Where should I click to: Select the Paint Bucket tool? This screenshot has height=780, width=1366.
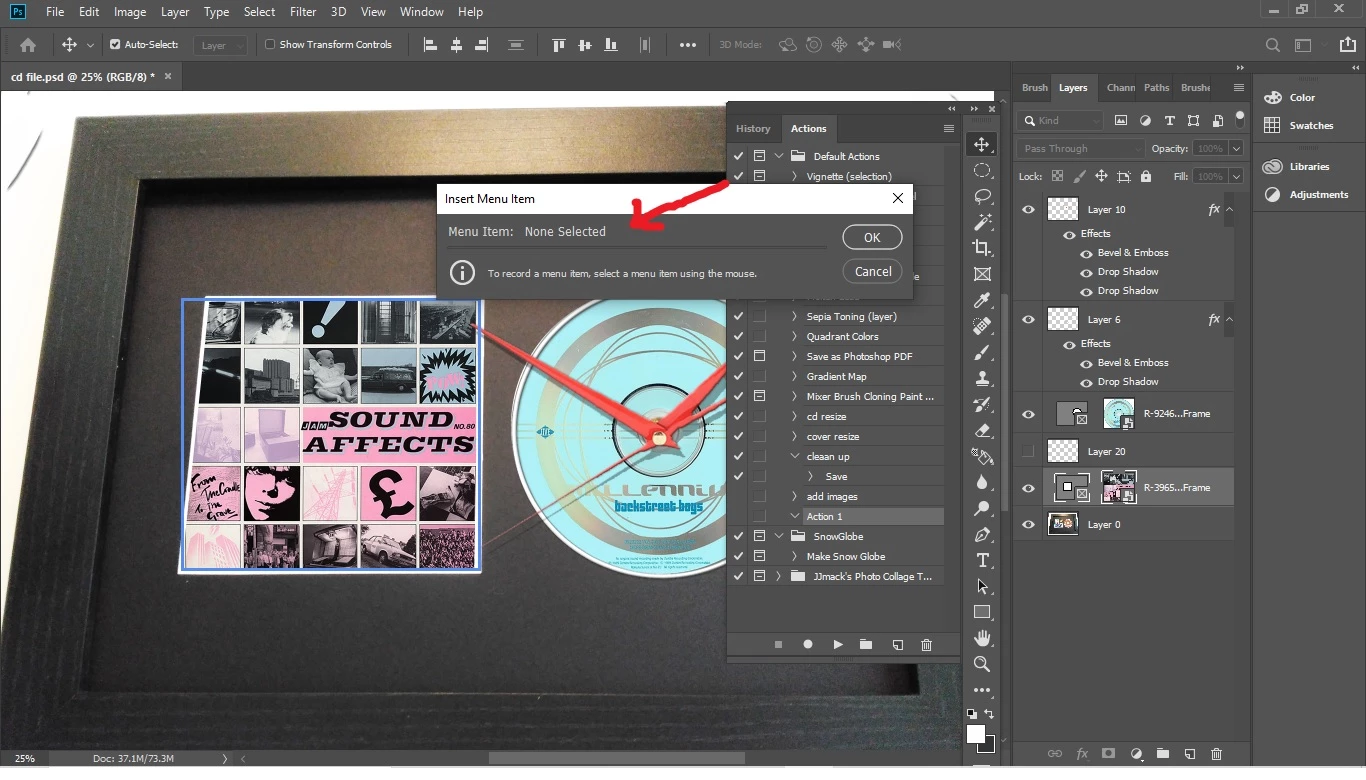pos(982,456)
